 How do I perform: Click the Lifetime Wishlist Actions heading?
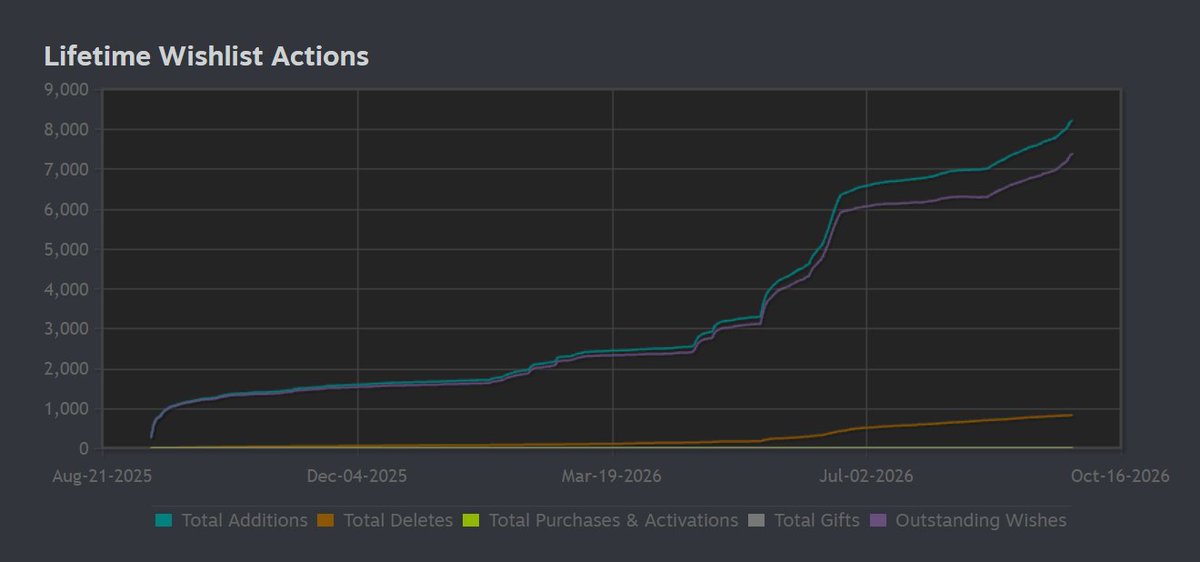[x=207, y=56]
